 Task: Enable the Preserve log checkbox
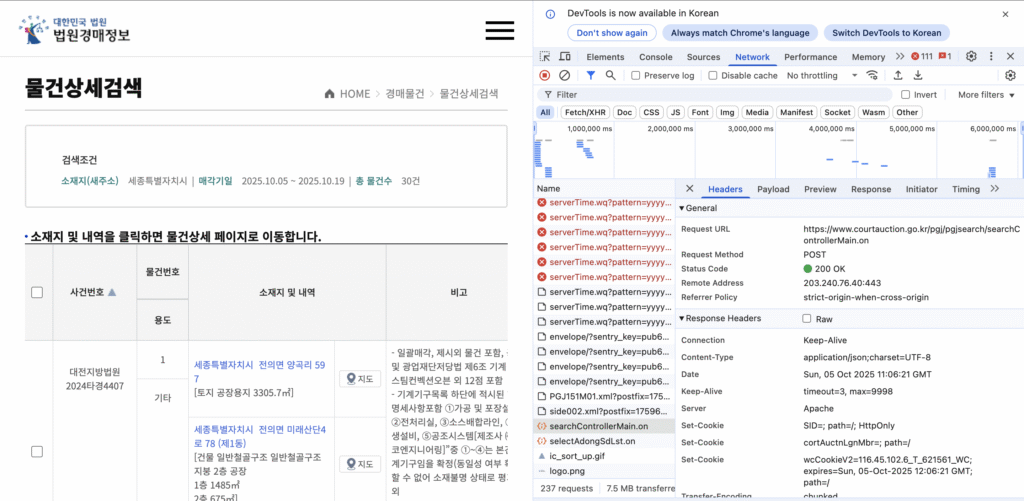point(634,75)
